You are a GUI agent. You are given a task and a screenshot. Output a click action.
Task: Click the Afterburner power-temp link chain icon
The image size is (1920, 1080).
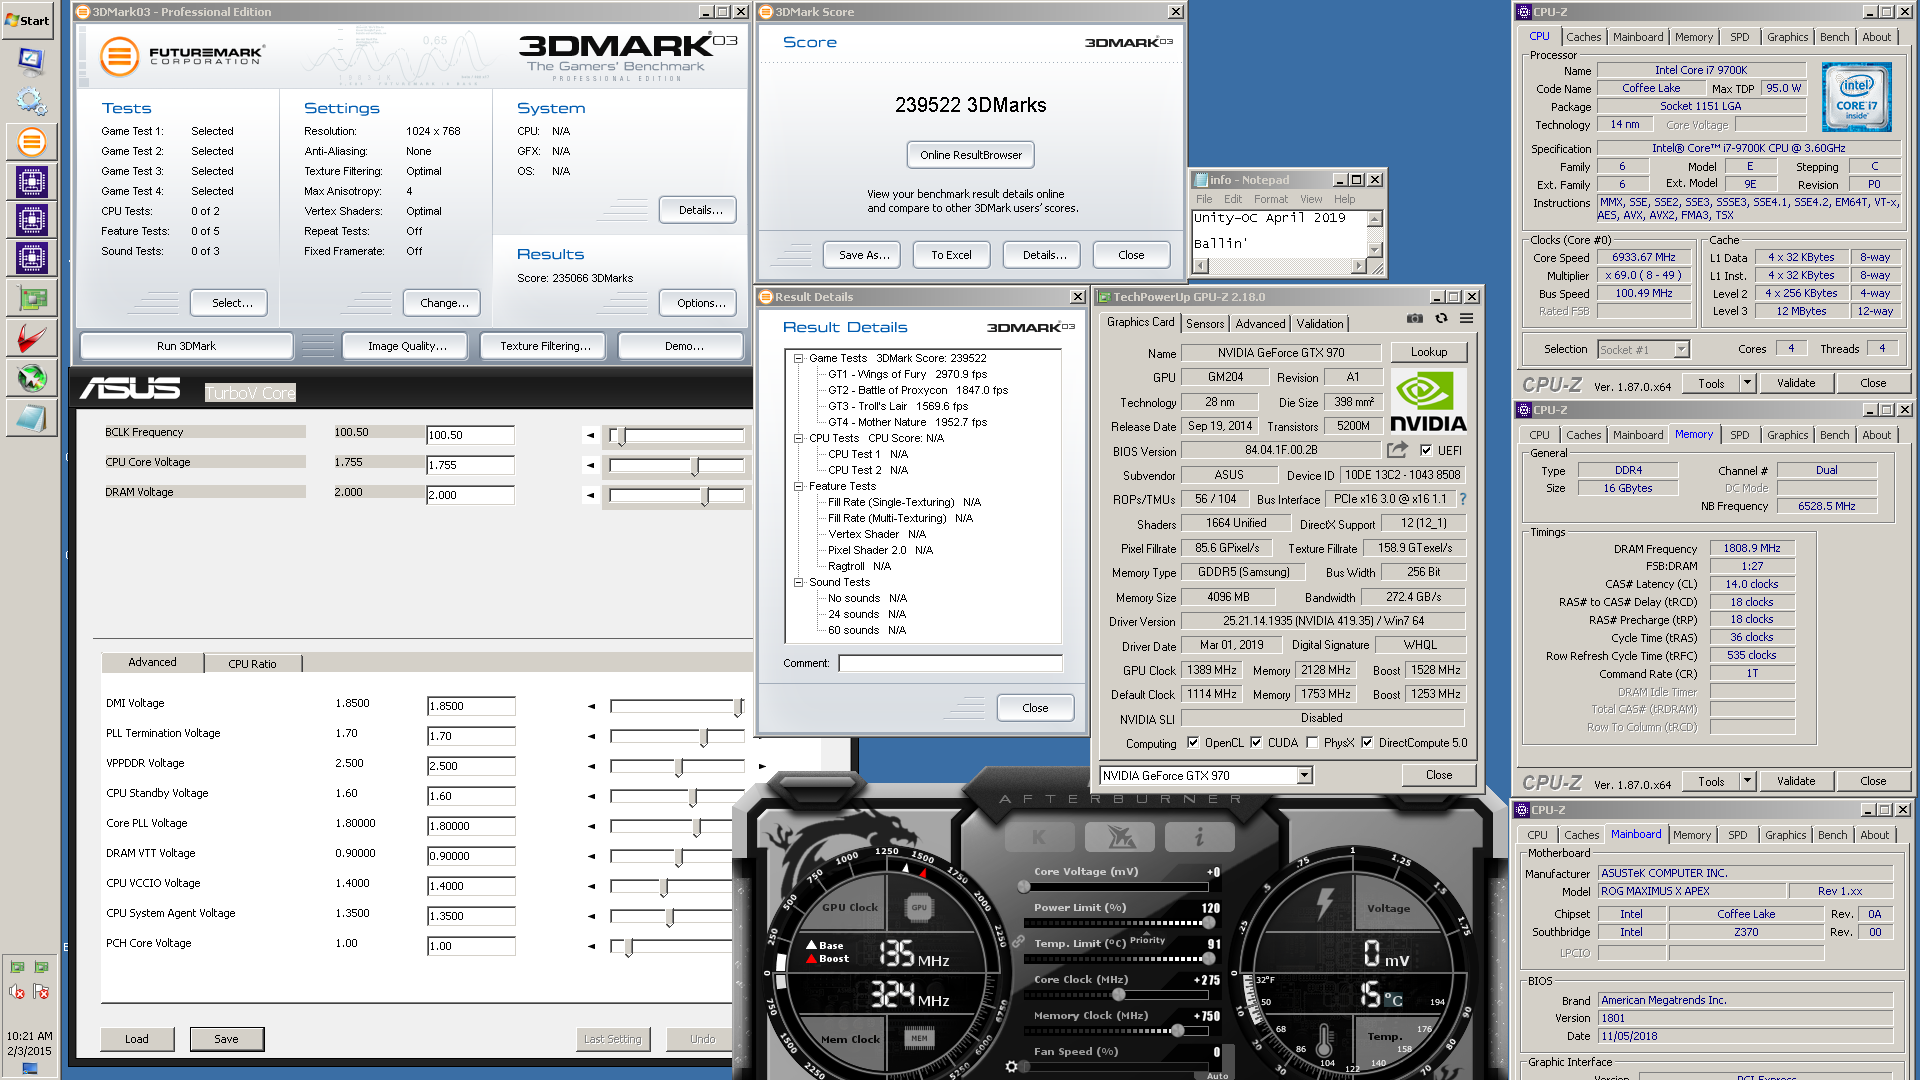coord(1017,942)
